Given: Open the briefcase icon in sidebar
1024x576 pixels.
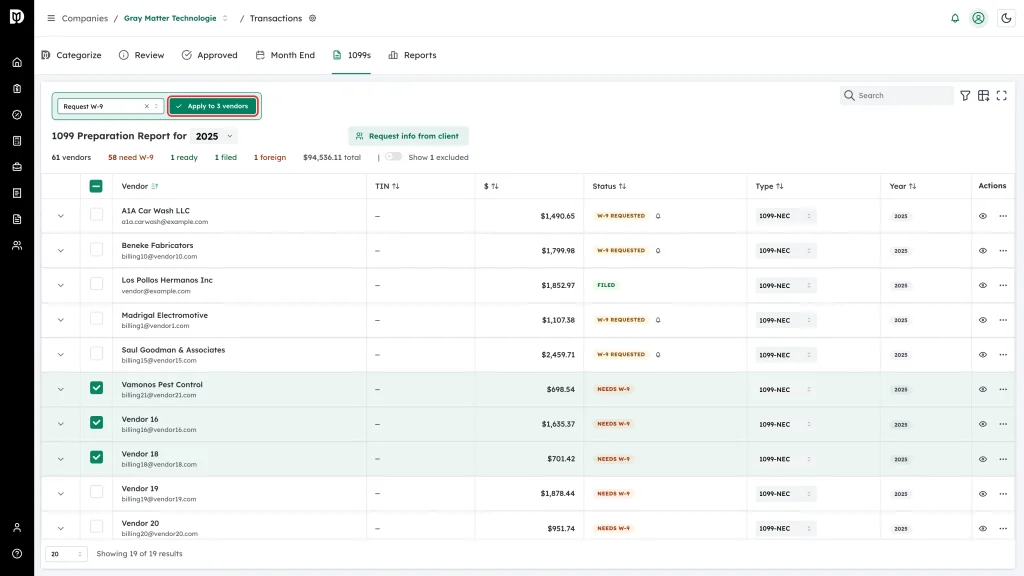Looking at the screenshot, I should pyautogui.click(x=17, y=167).
